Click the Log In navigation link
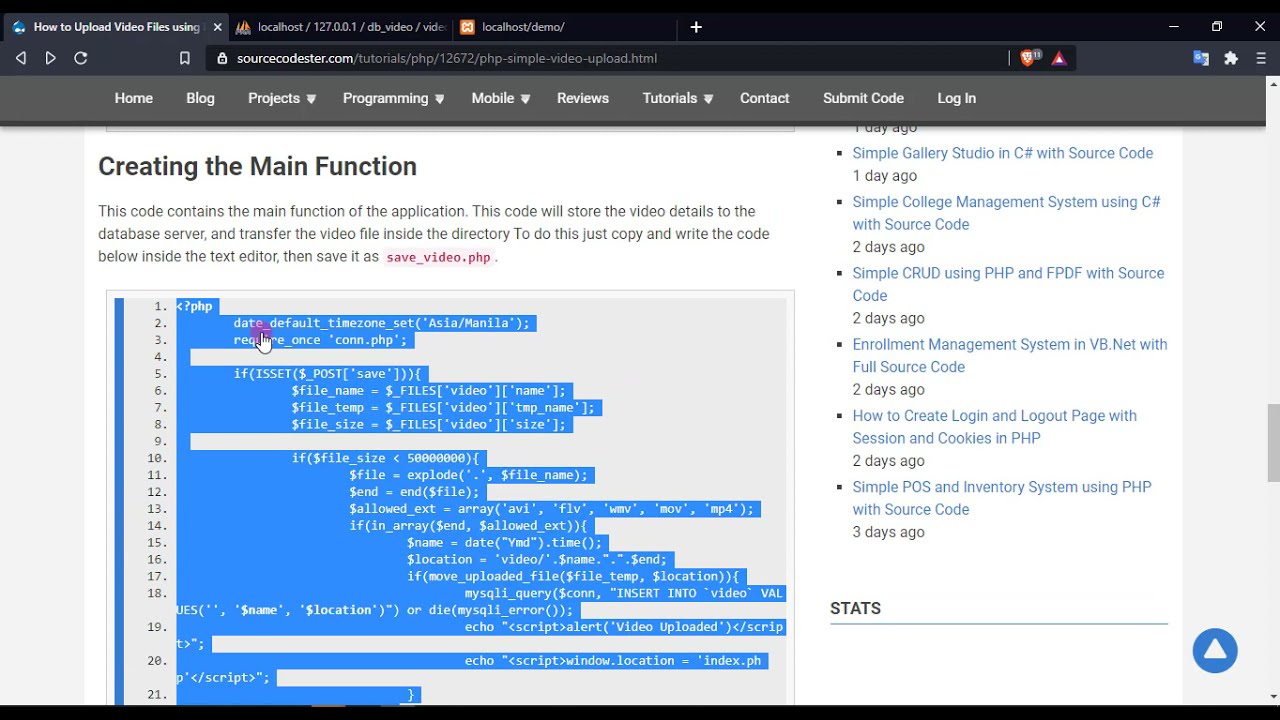This screenshot has width=1280, height=720. (956, 98)
